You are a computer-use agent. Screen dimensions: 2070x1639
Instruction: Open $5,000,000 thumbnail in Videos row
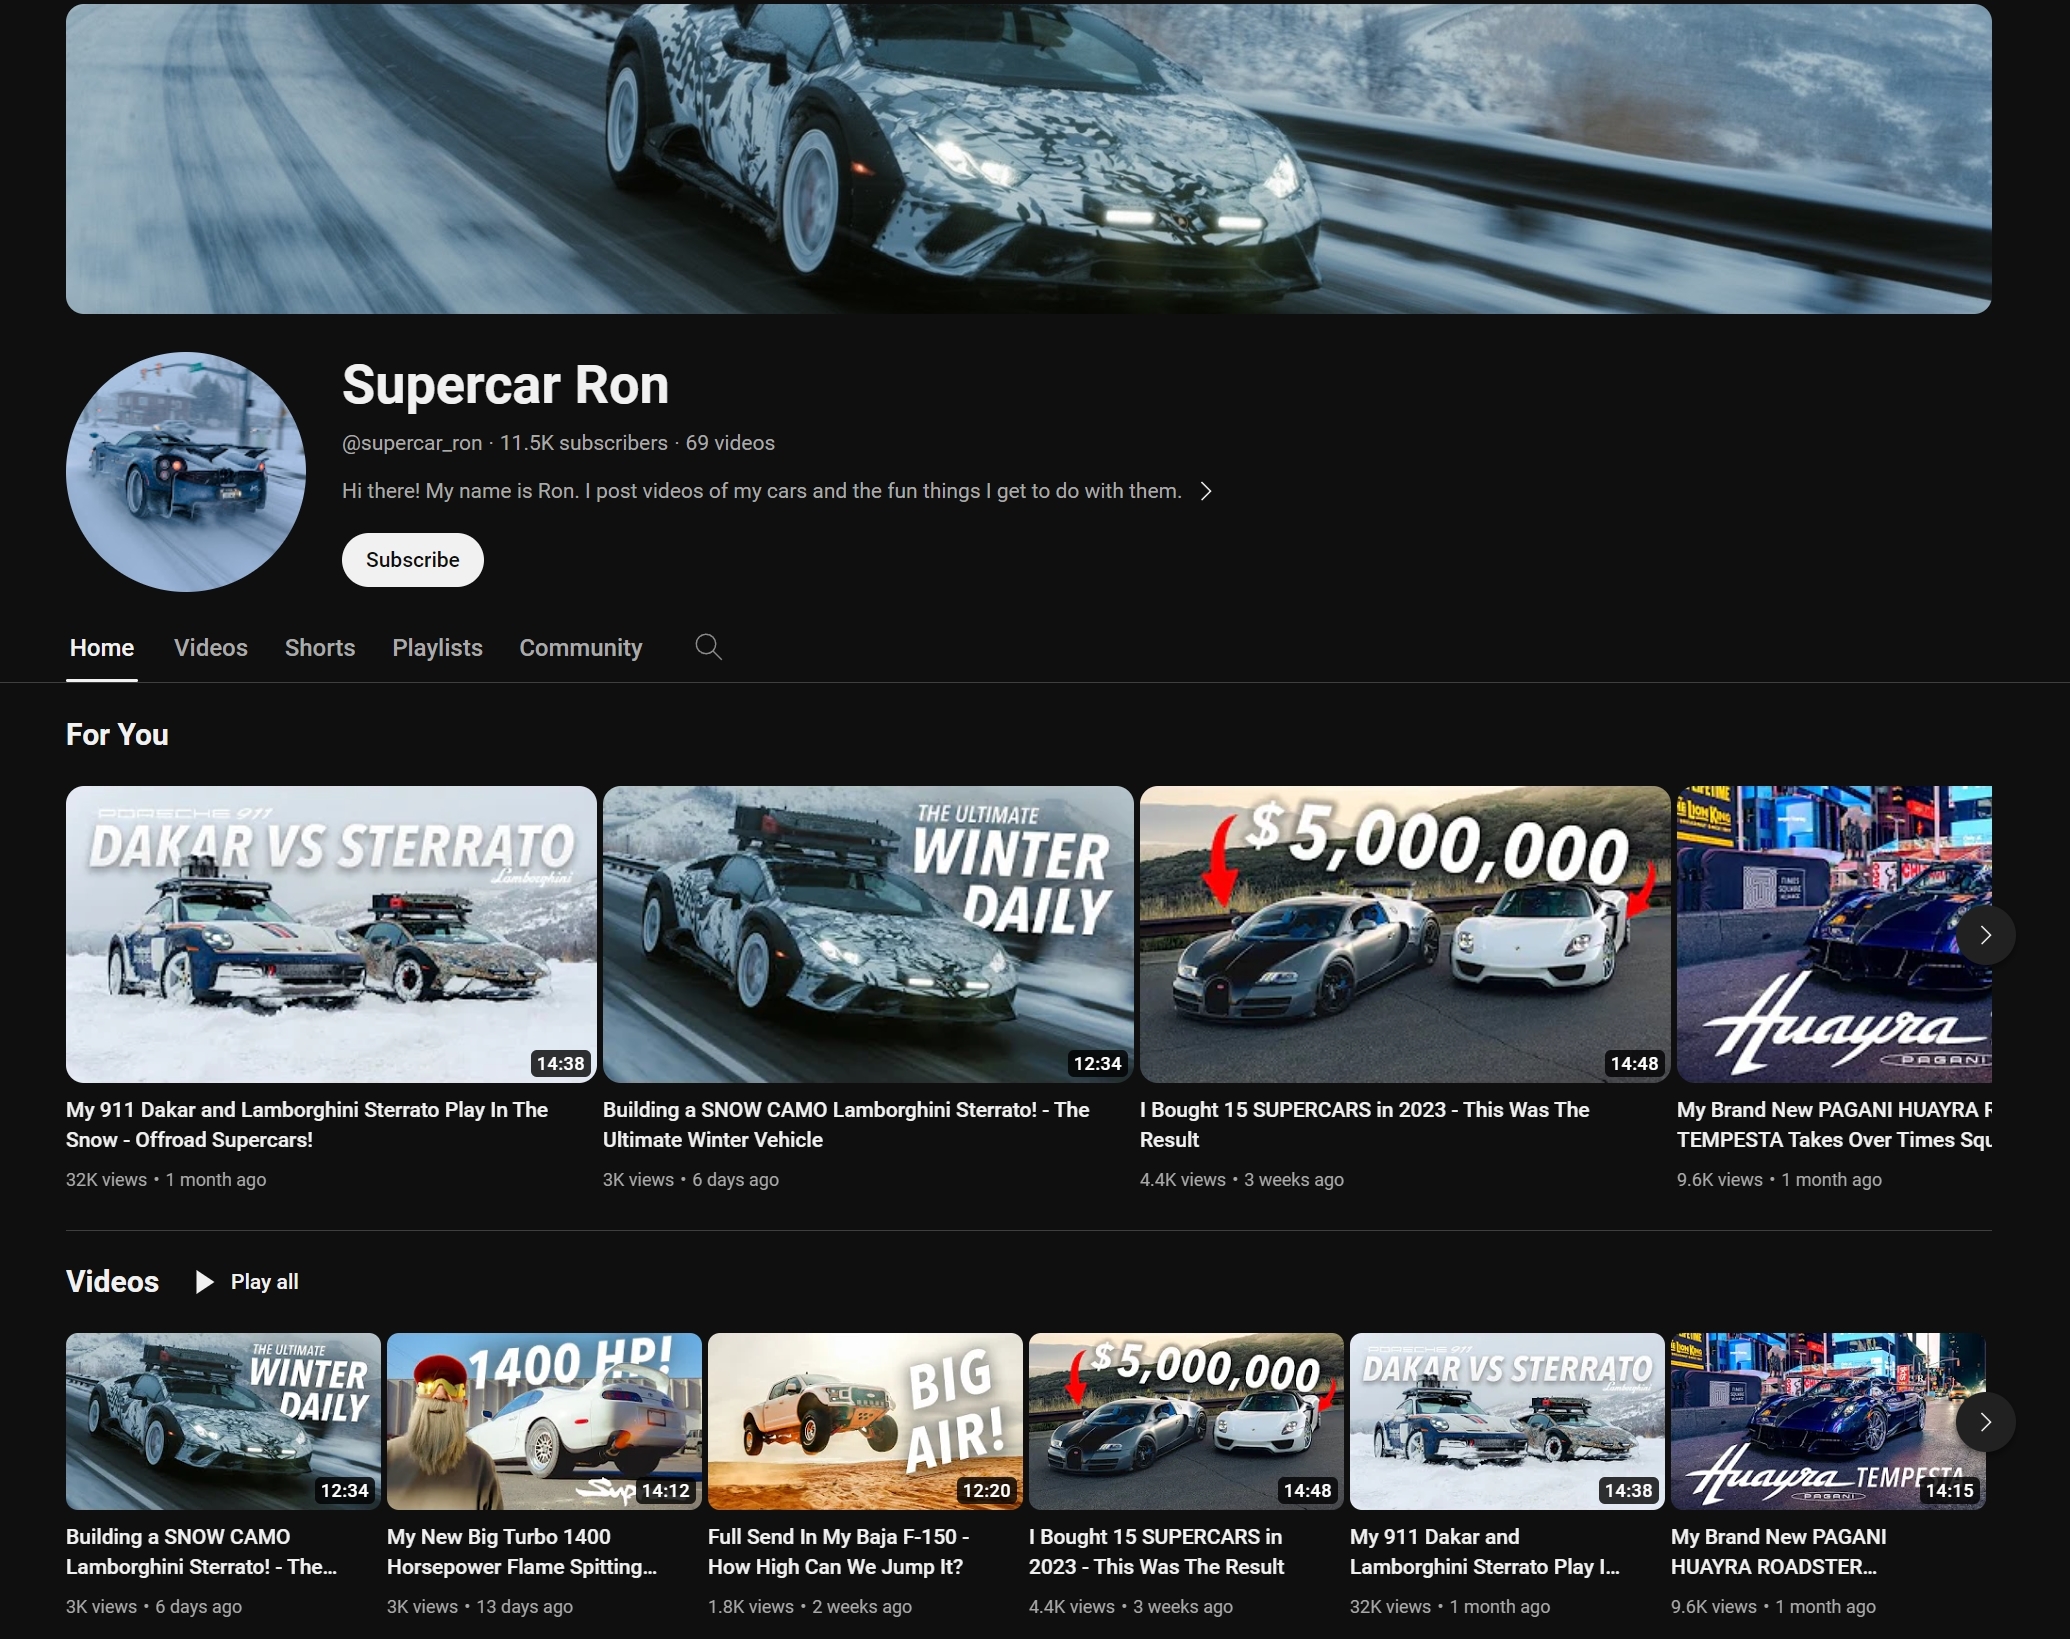point(1186,1421)
